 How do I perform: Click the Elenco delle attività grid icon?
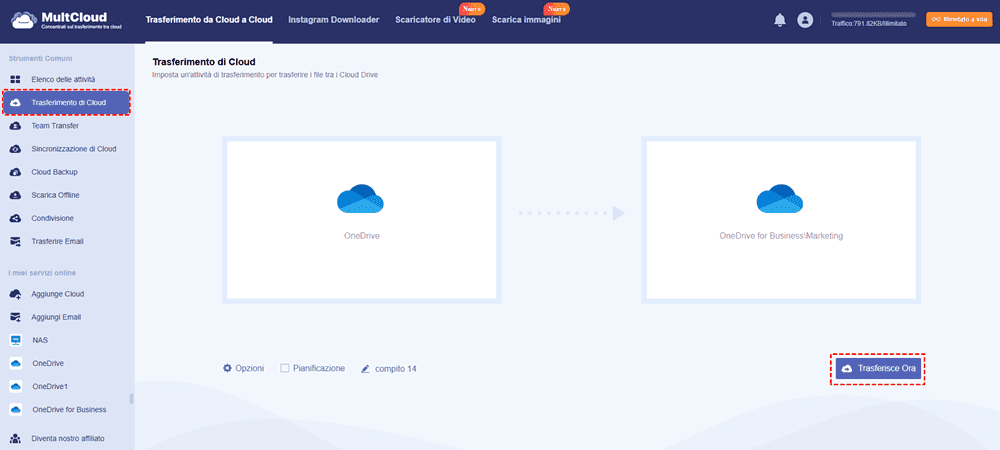(16, 80)
